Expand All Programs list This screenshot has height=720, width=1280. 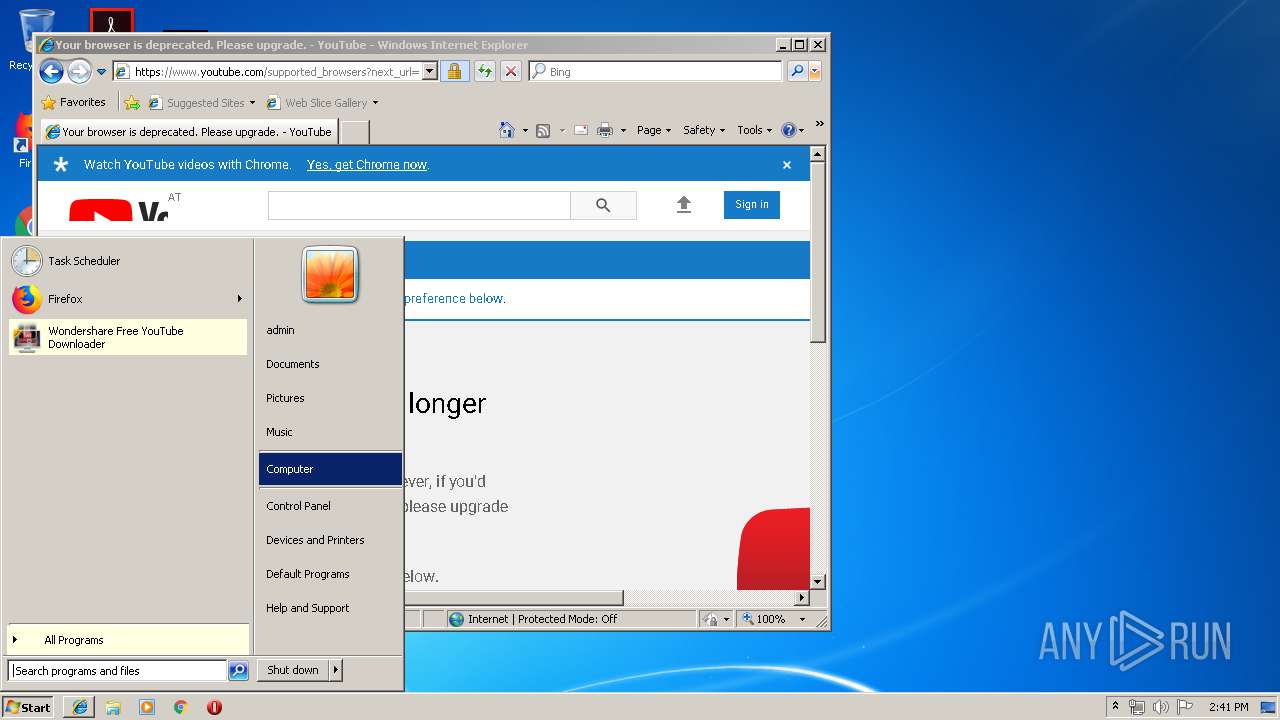tap(127, 640)
